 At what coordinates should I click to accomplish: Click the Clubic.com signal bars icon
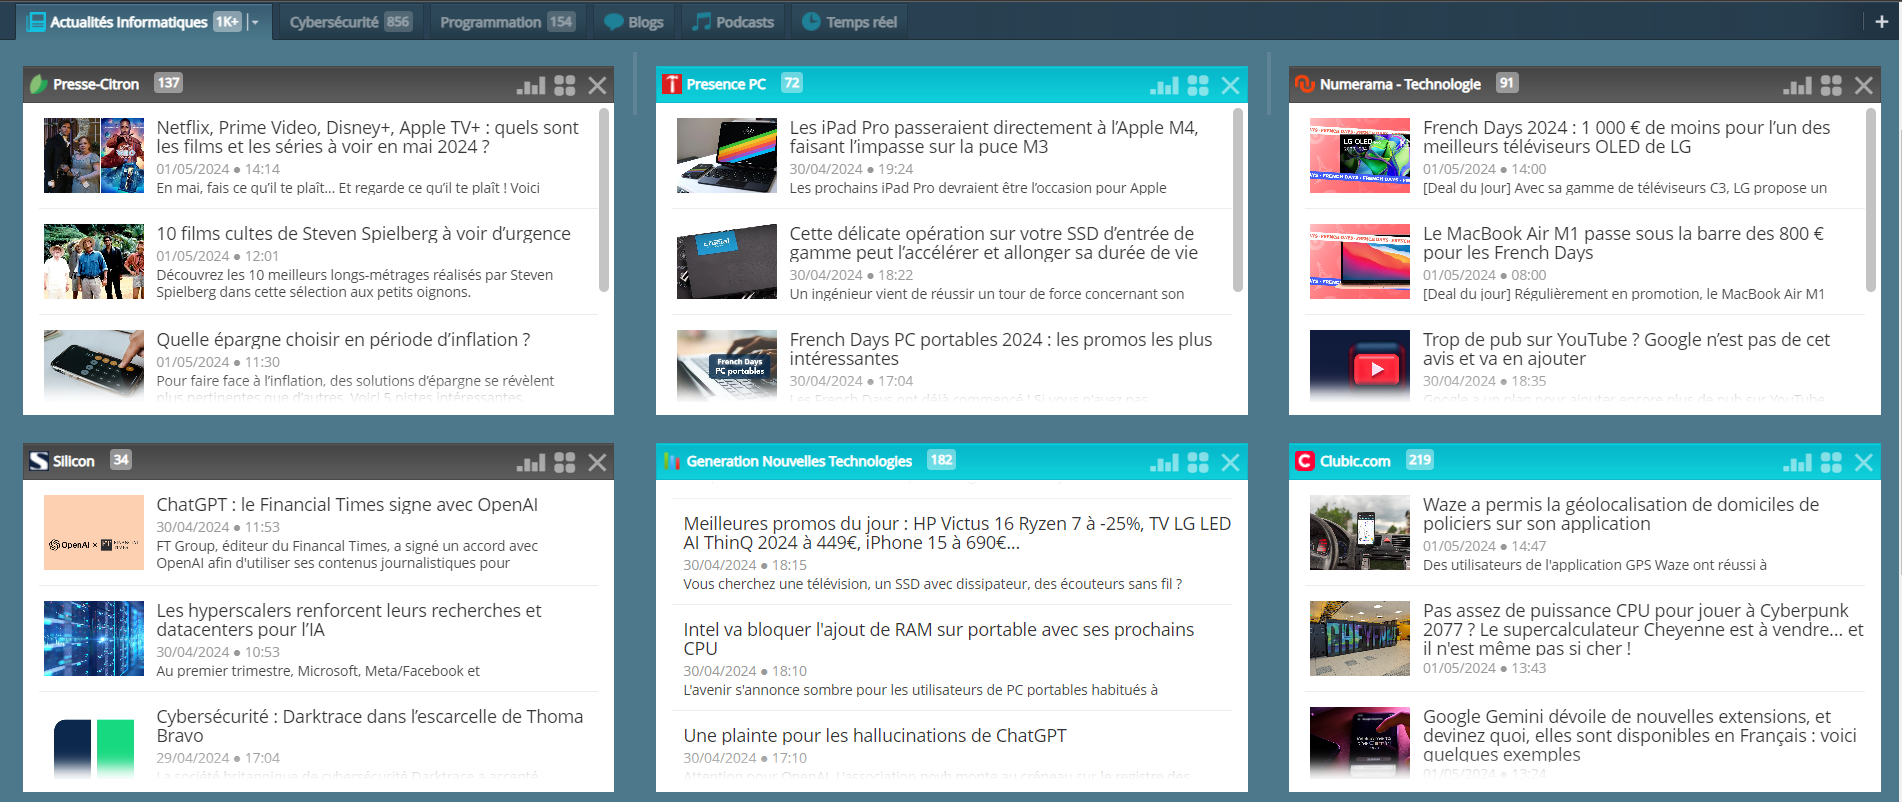pos(1797,462)
